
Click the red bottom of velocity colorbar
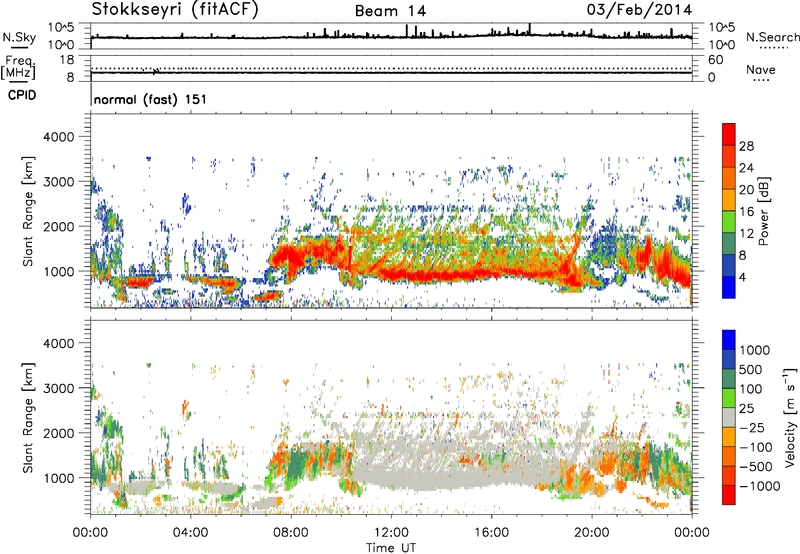click(729, 495)
